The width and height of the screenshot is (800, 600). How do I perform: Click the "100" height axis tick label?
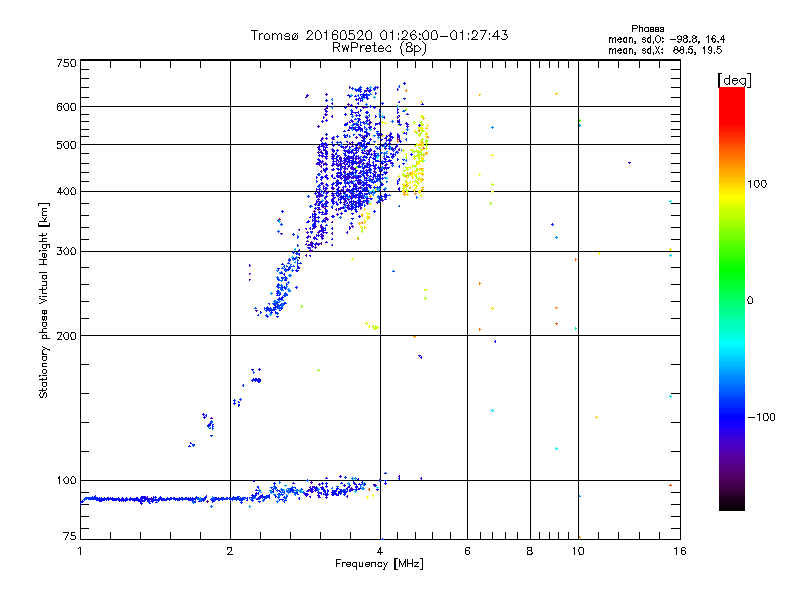(x=66, y=480)
